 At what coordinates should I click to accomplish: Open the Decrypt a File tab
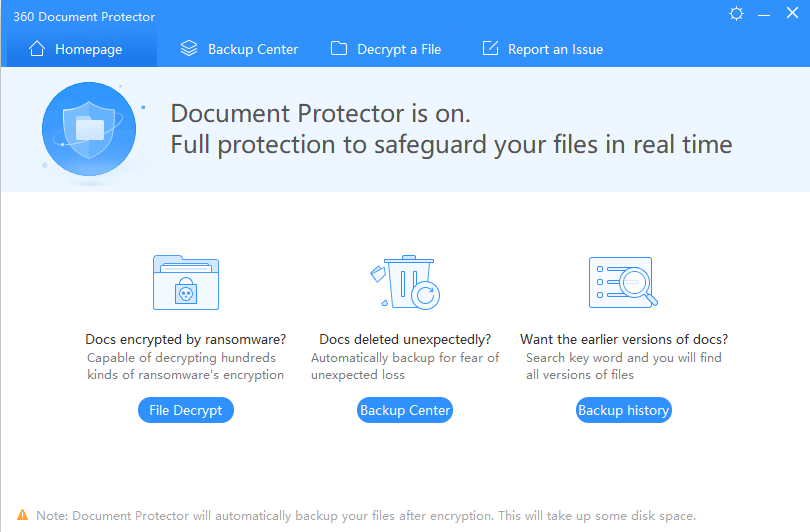point(398,49)
